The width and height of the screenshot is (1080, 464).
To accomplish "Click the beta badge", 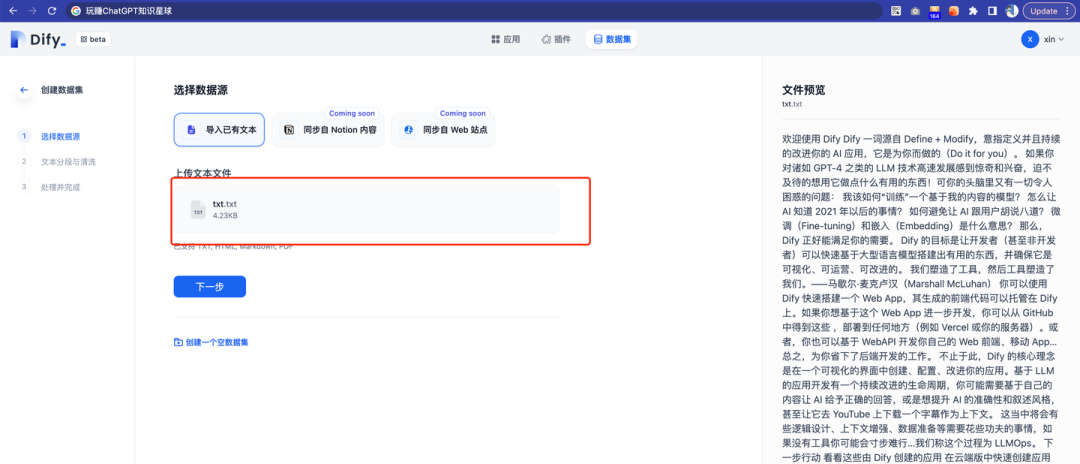I will [x=93, y=39].
